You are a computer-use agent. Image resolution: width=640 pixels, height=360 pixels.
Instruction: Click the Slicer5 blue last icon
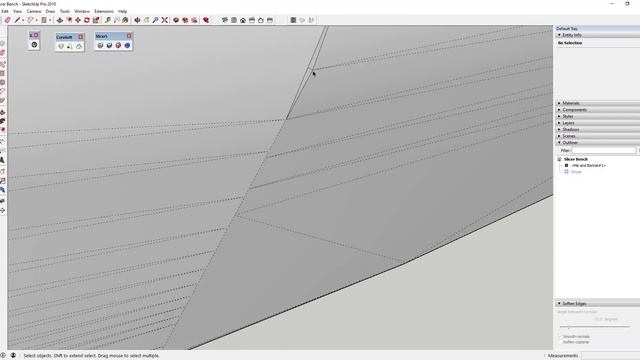[127, 45]
